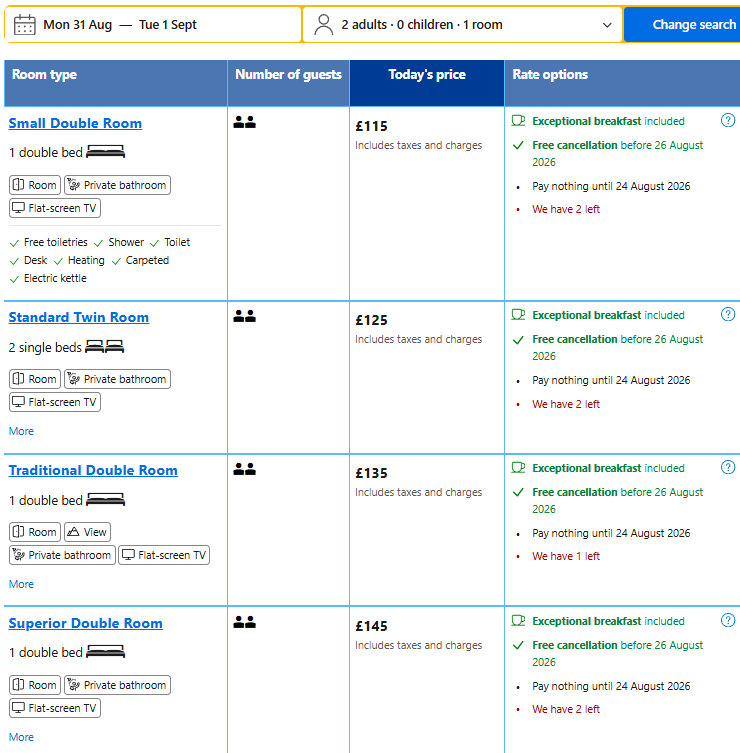This screenshot has width=740, height=753.
Task: Click the View badge under Traditional Double Room
Action: 87,532
